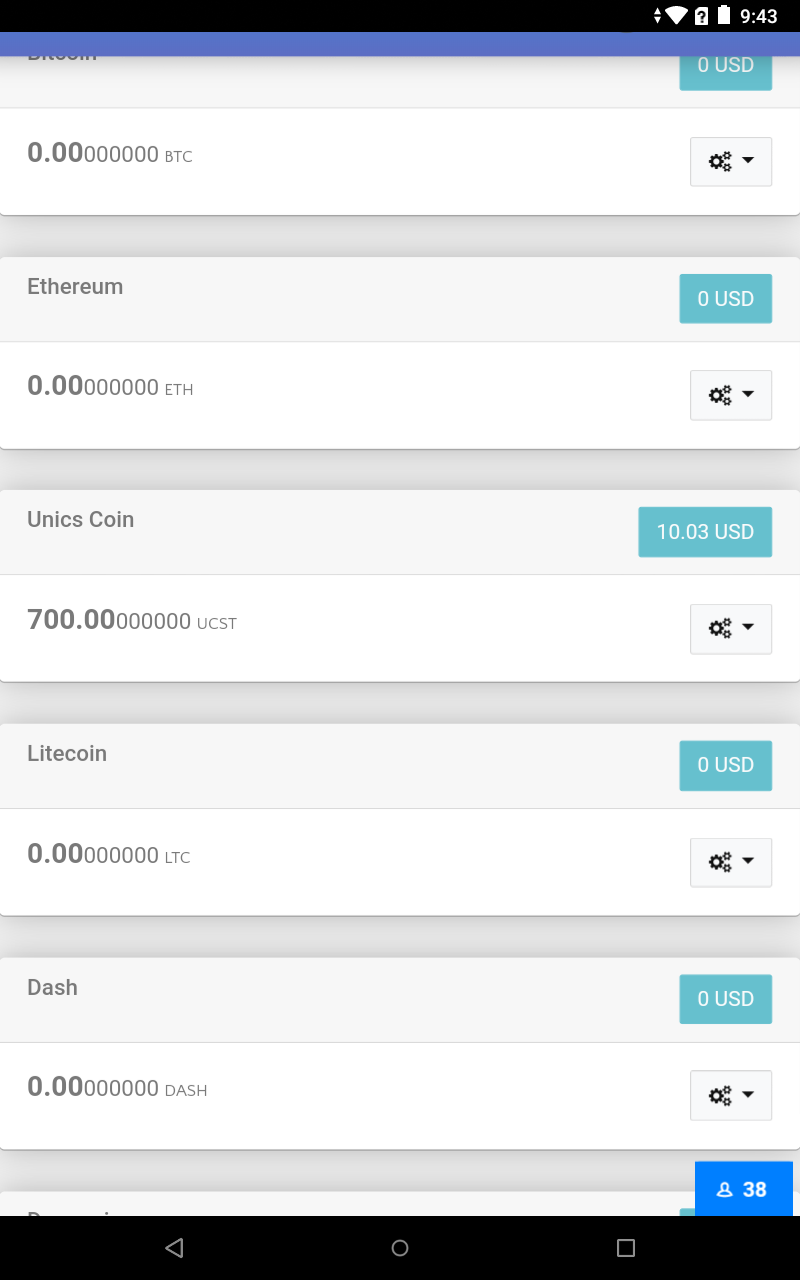The width and height of the screenshot is (800, 1280).
Task: Click the 0 USD button for Dash
Action: [x=726, y=998]
